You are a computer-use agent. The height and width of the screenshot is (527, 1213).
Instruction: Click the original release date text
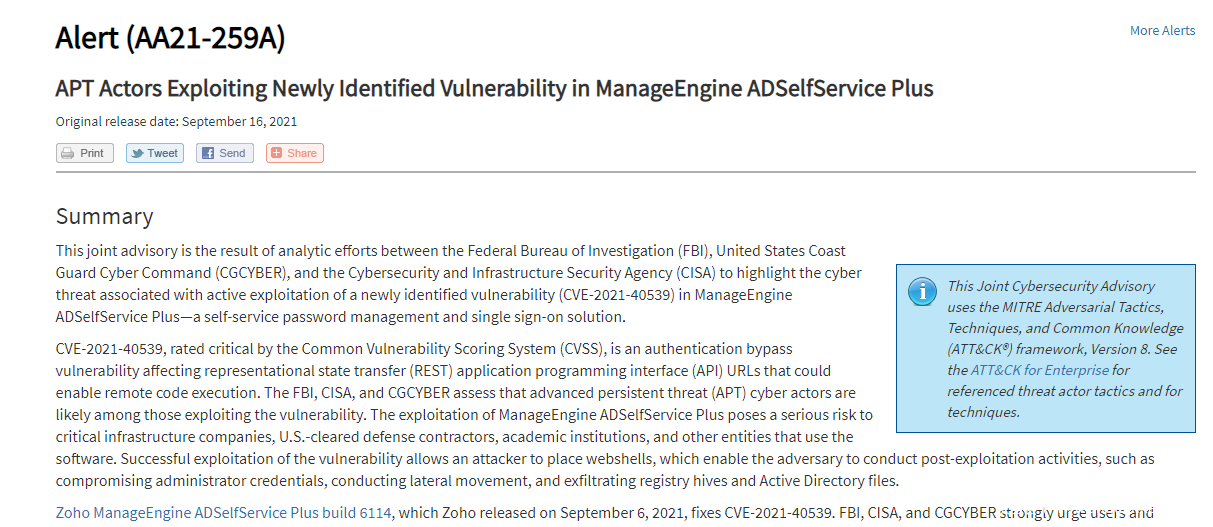coord(176,122)
